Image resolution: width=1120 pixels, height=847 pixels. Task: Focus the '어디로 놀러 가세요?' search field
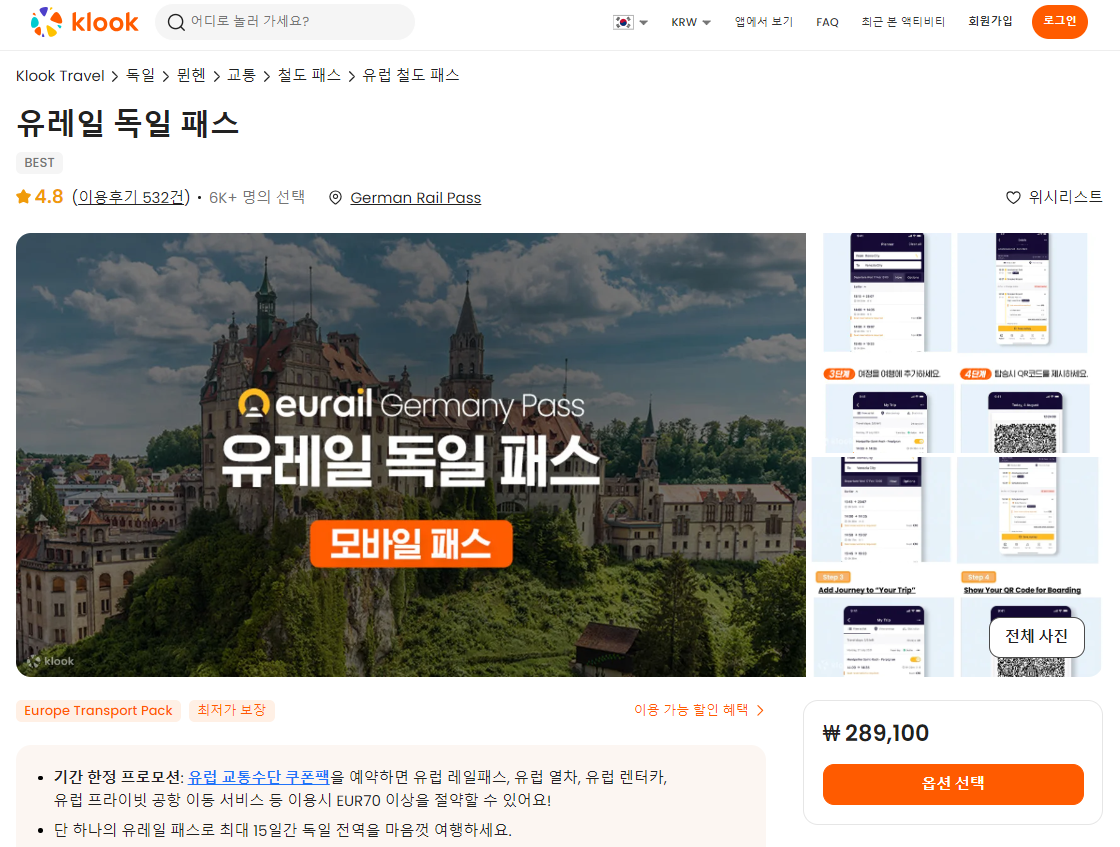(285, 22)
